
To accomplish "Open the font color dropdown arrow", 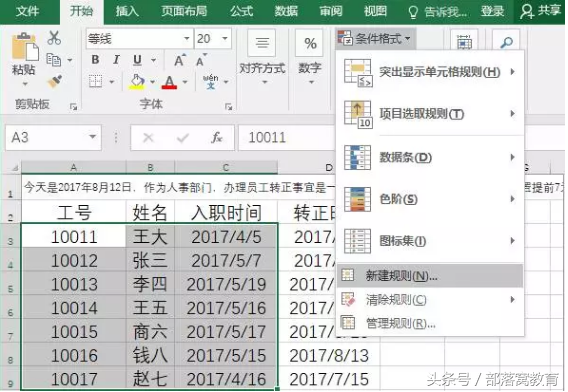I will coord(185,82).
